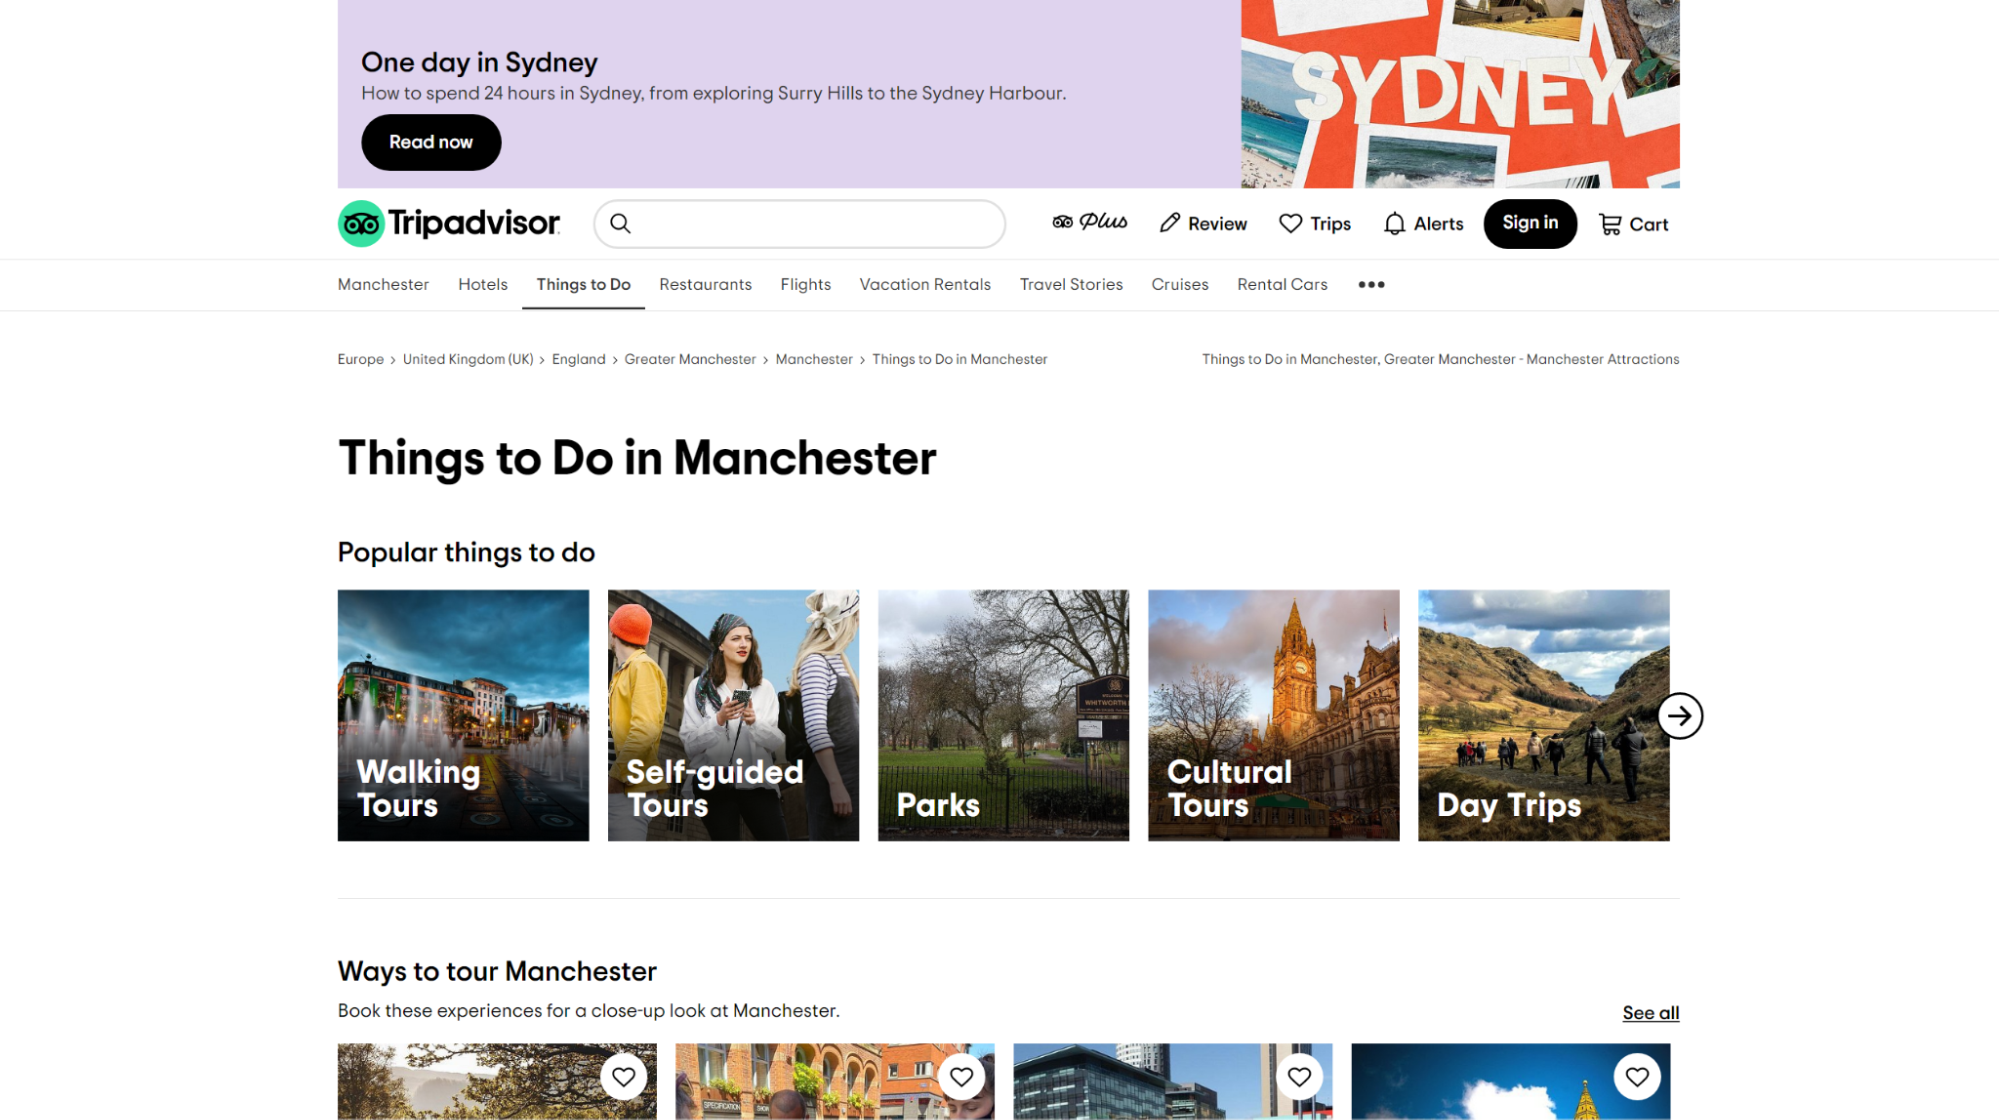Click the Sign in button
Image resolution: width=1999 pixels, height=1120 pixels.
pos(1530,223)
